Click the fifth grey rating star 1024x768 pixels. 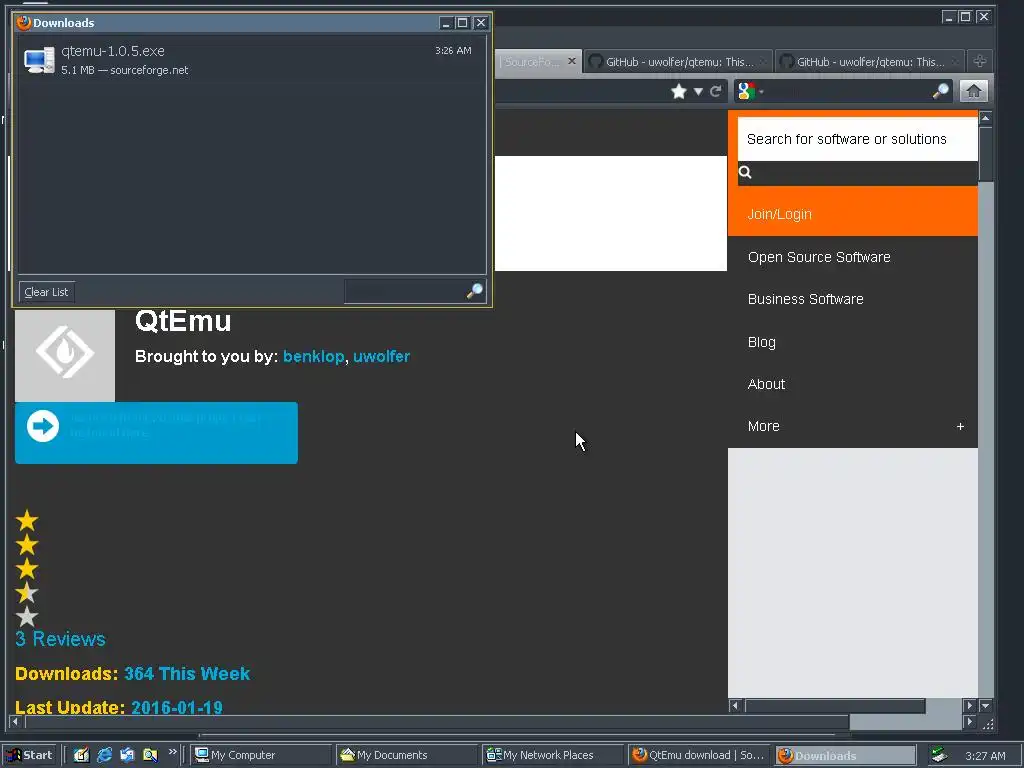(27, 616)
